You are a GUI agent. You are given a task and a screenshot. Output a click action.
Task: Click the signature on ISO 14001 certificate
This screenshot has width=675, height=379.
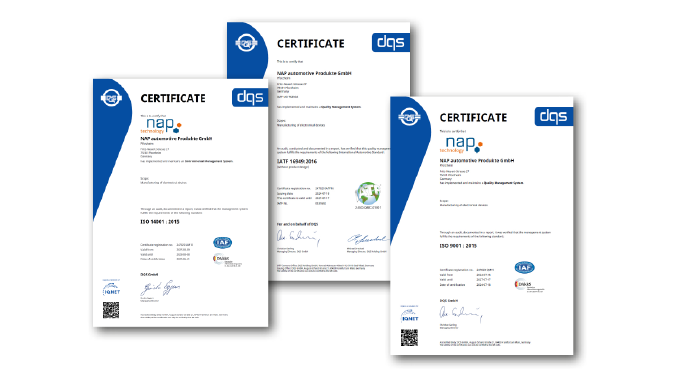(160, 288)
